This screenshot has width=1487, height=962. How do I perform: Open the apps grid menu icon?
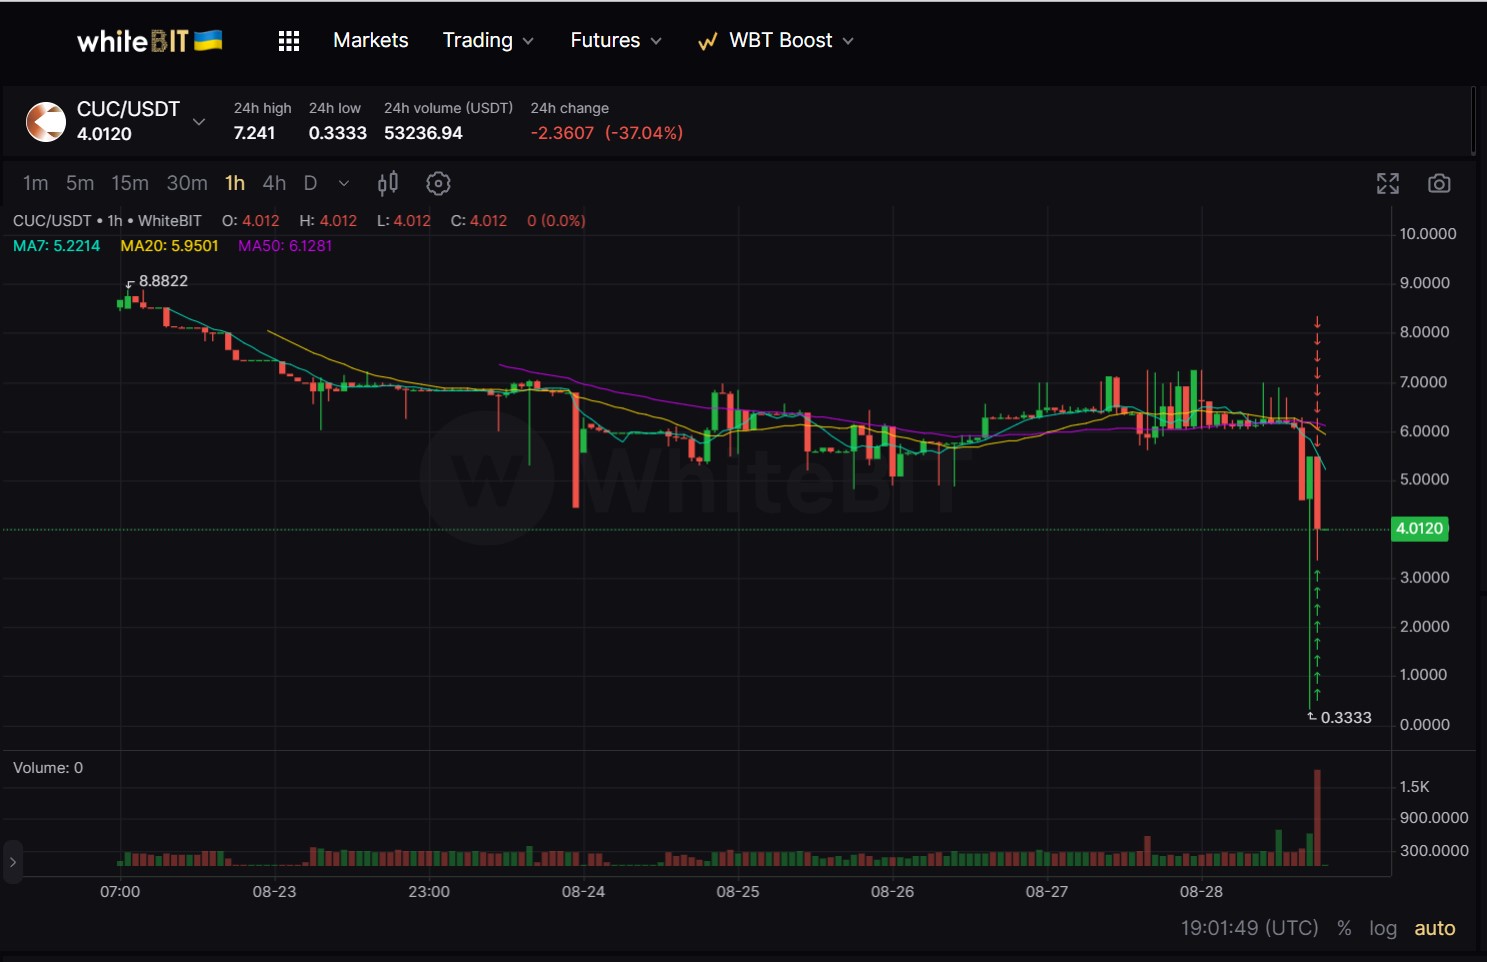tap(289, 41)
